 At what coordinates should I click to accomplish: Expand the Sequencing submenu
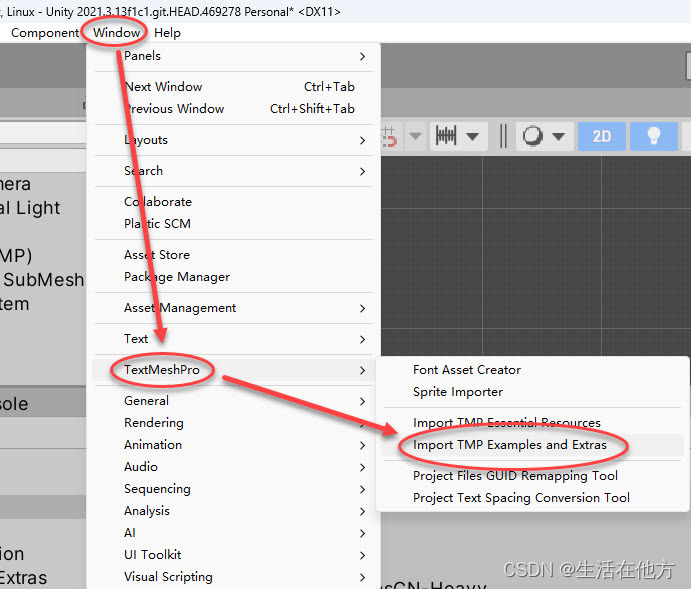point(234,489)
